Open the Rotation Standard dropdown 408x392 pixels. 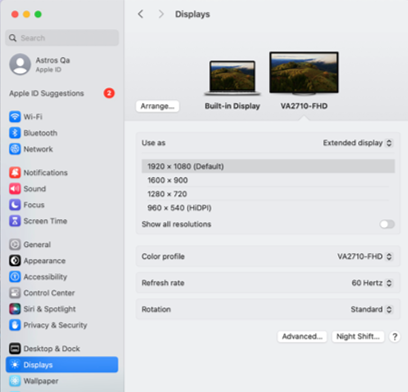(372, 309)
